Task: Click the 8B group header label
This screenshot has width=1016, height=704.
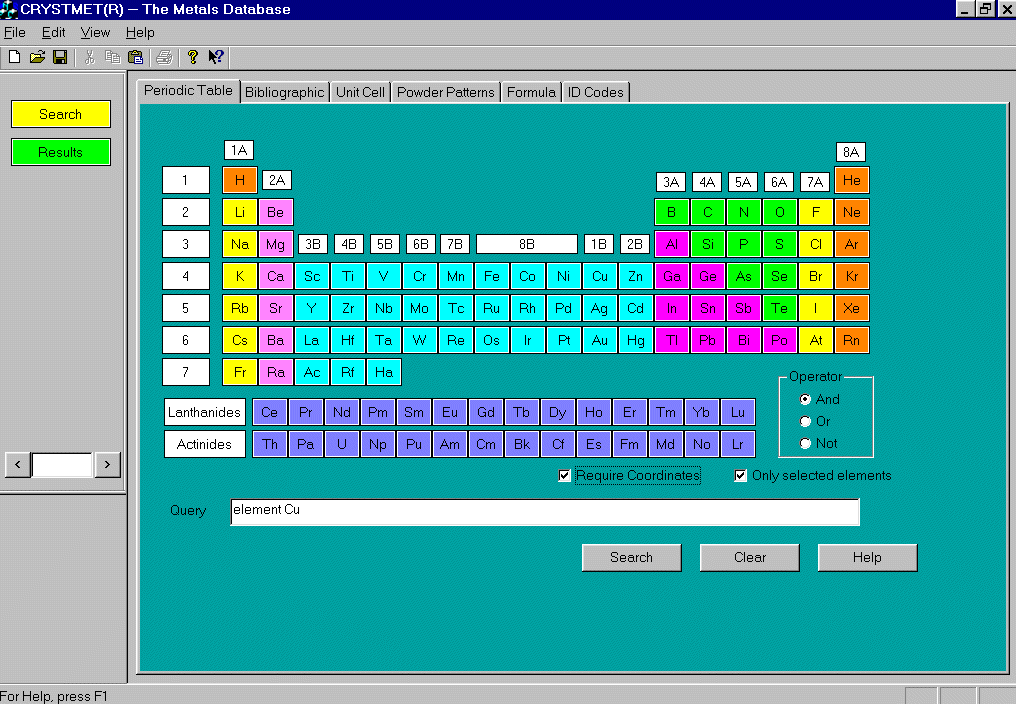Action: pos(527,244)
